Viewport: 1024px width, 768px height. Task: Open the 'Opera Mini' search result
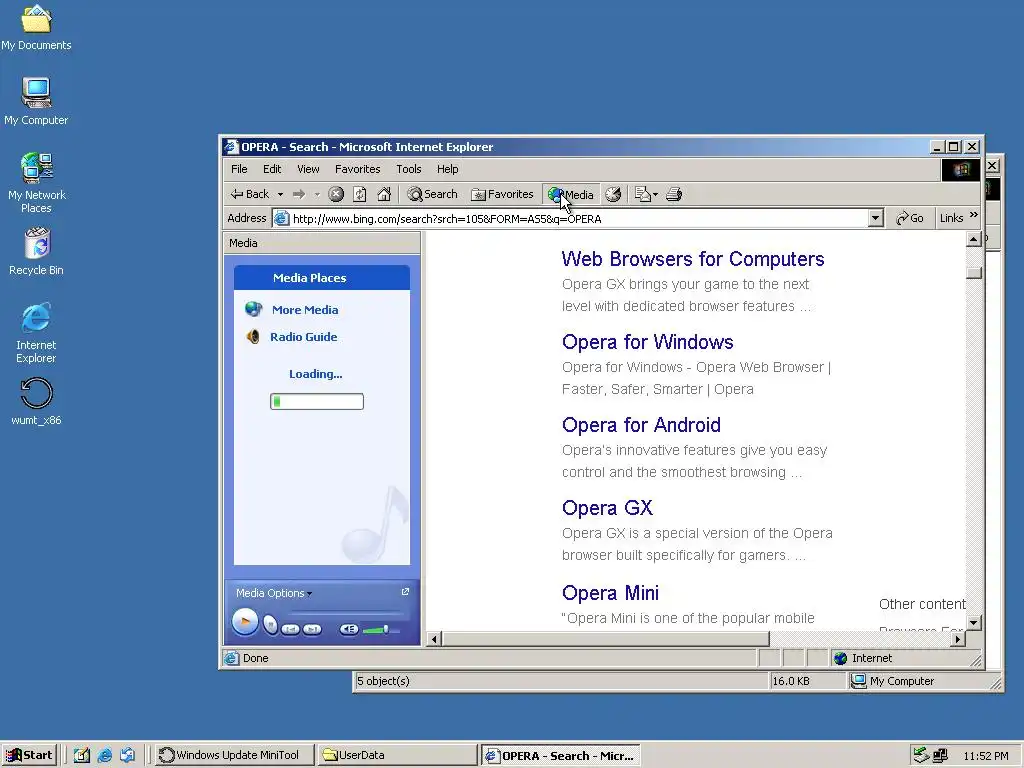(610, 593)
